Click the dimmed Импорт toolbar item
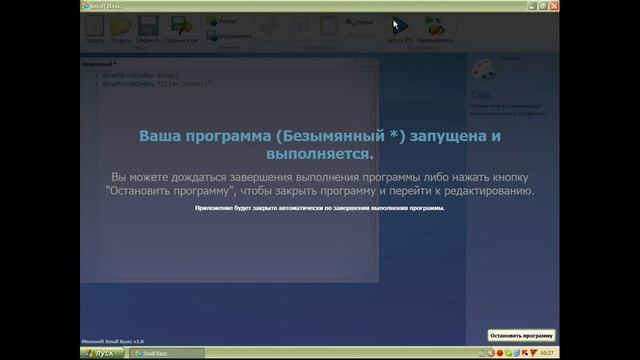640x360 pixels. 222,21
